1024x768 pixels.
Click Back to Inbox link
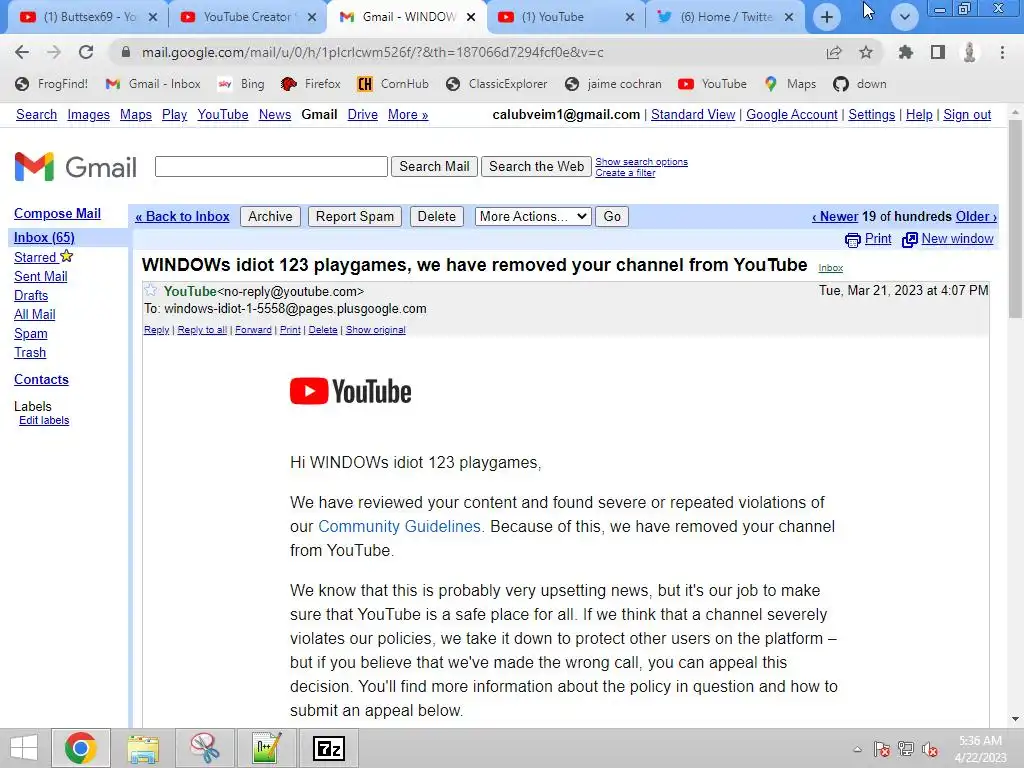[x=182, y=217]
